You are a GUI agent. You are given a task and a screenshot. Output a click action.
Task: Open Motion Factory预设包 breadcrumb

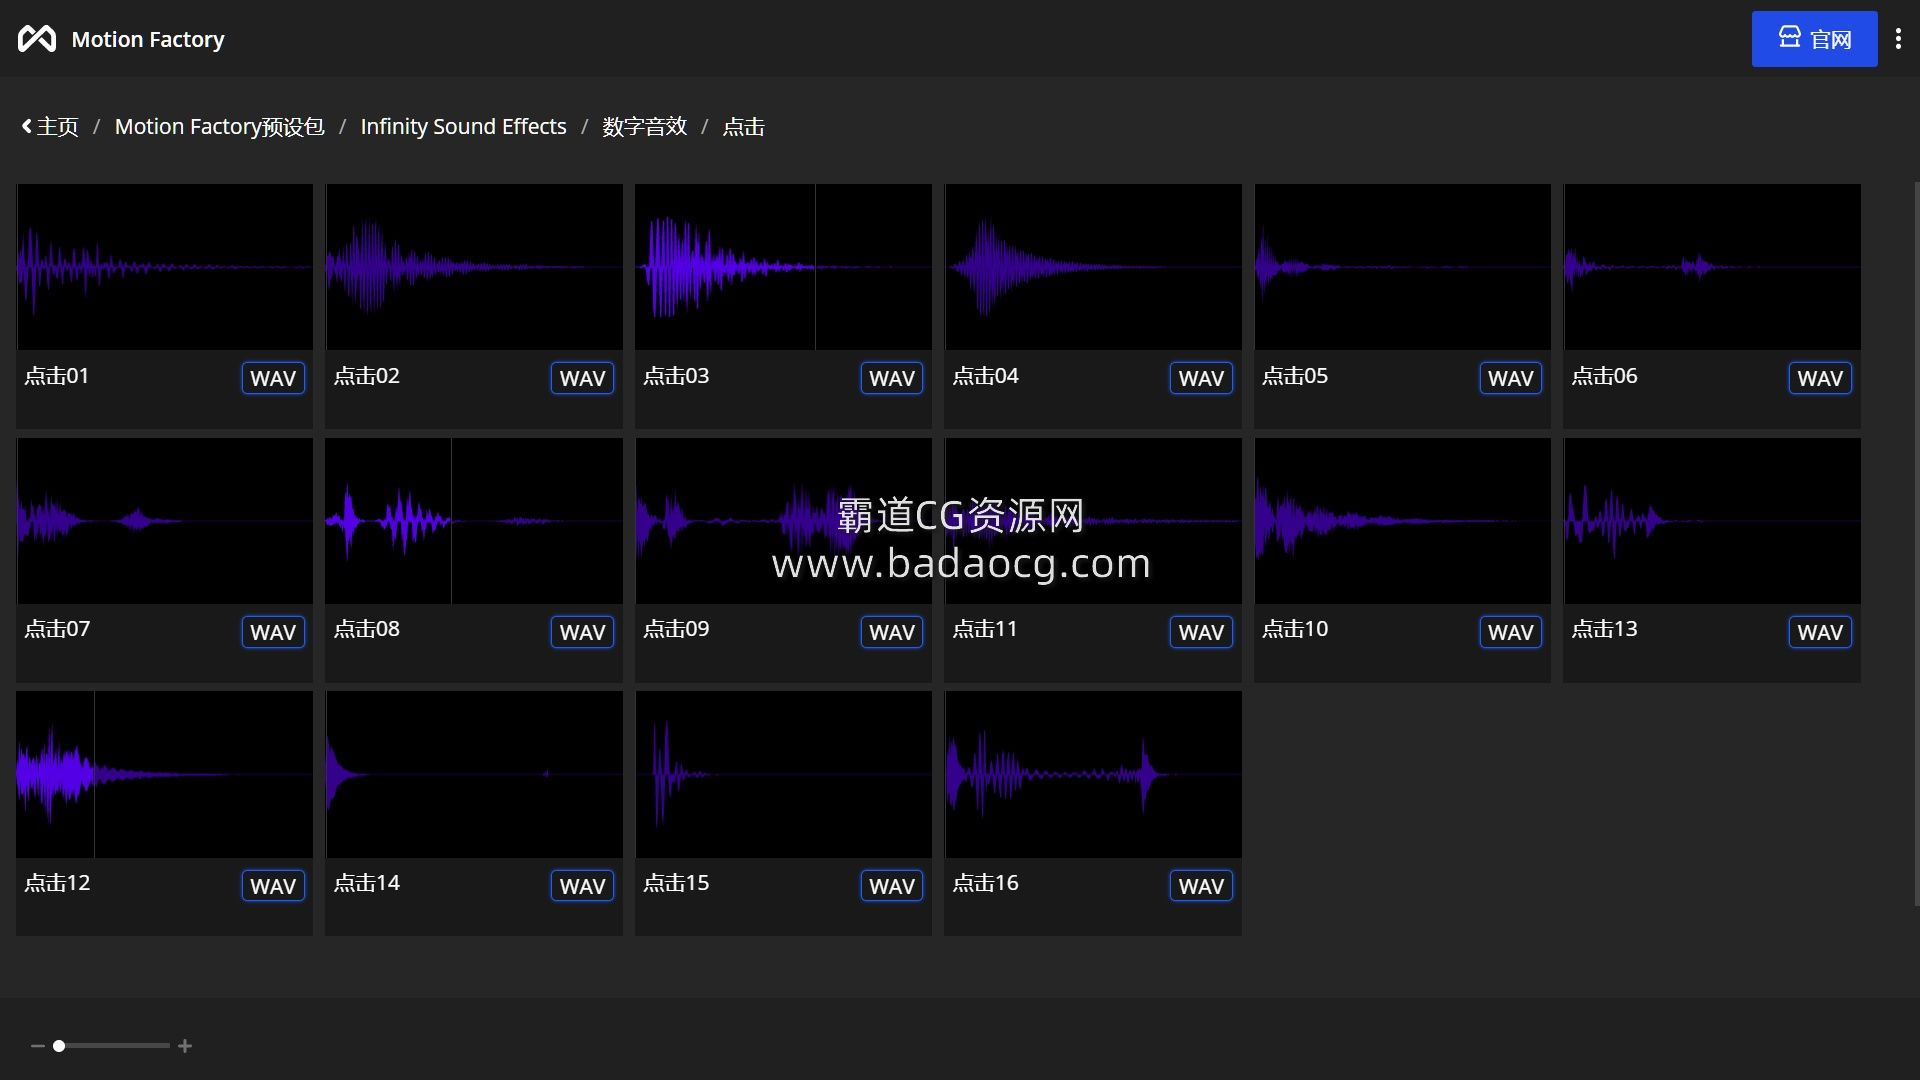pos(219,127)
